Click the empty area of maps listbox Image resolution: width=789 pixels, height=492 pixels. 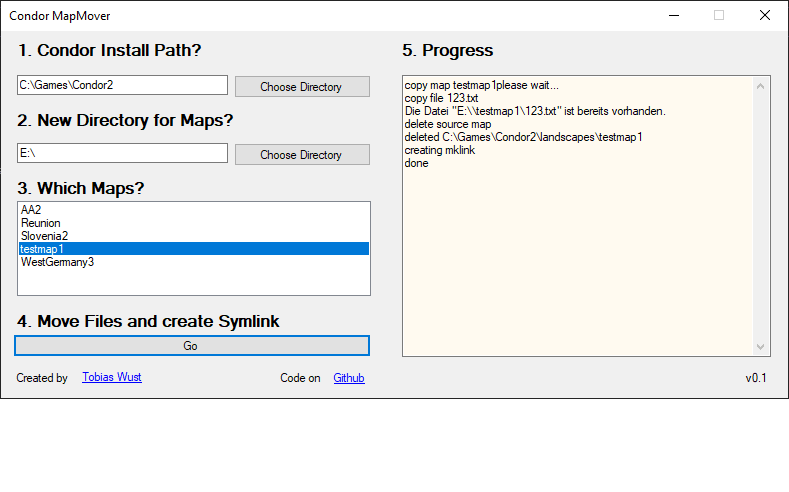pyautogui.click(x=194, y=282)
